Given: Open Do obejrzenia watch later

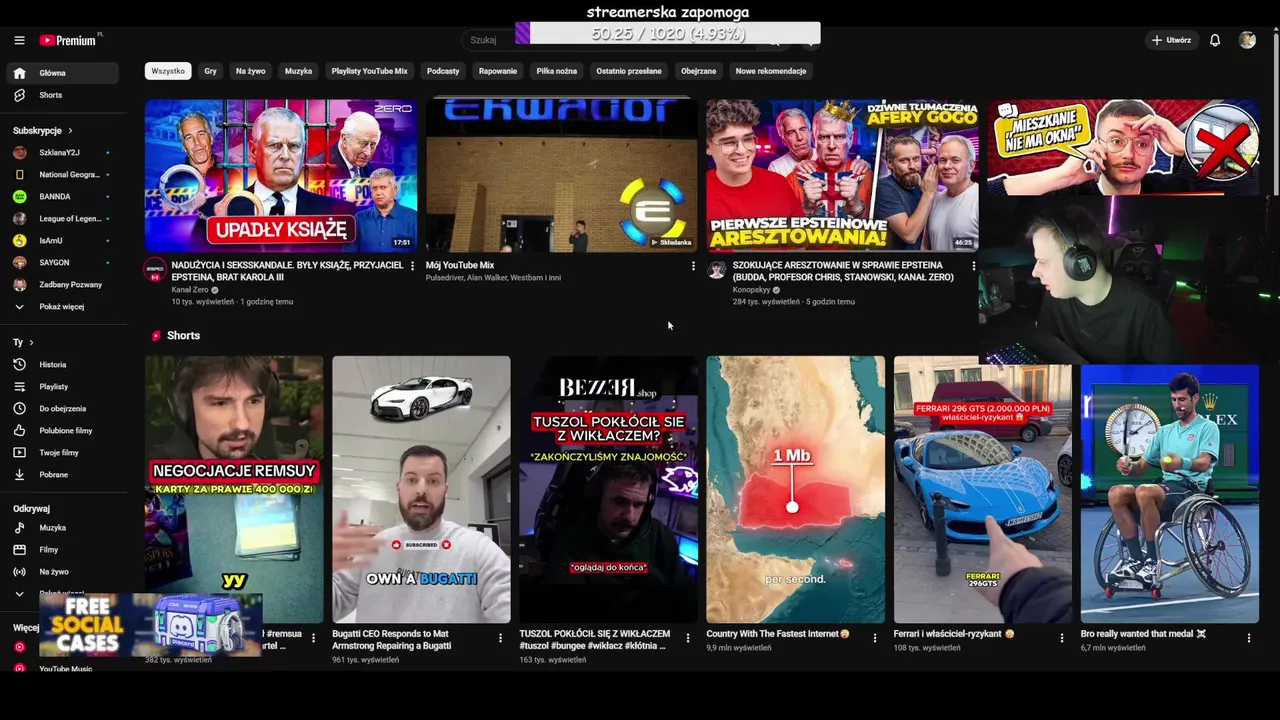Looking at the screenshot, I should [x=62, y=409].
